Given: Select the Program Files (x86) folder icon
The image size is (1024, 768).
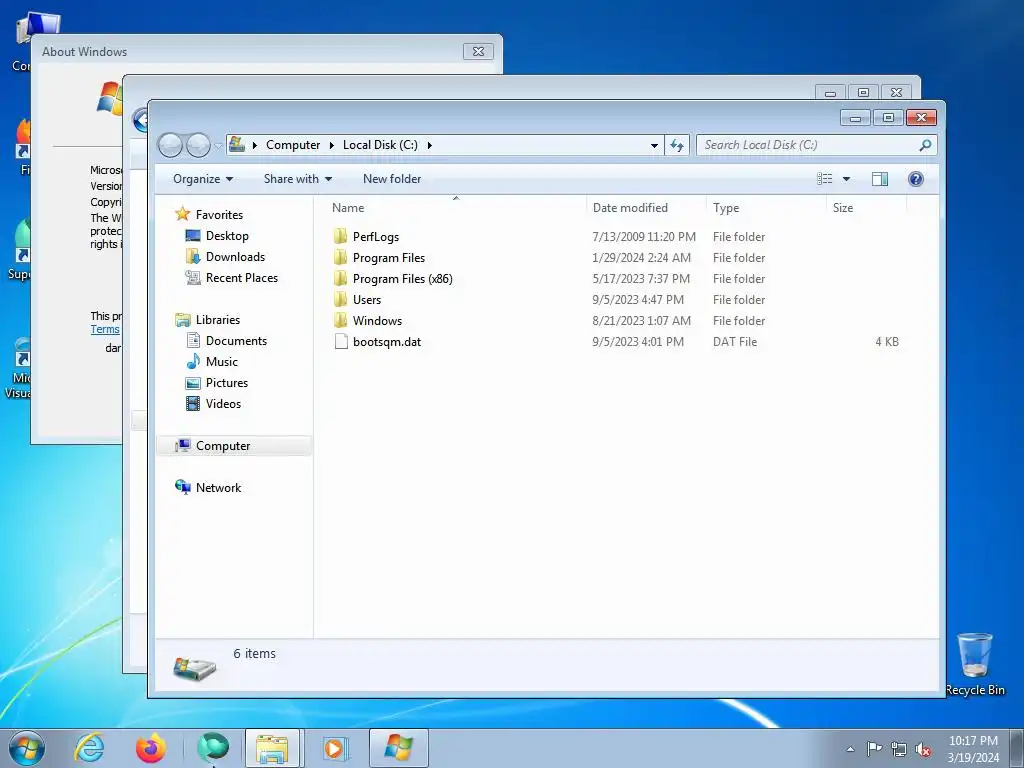Looking at the screenshot, I should pos(341,278).
